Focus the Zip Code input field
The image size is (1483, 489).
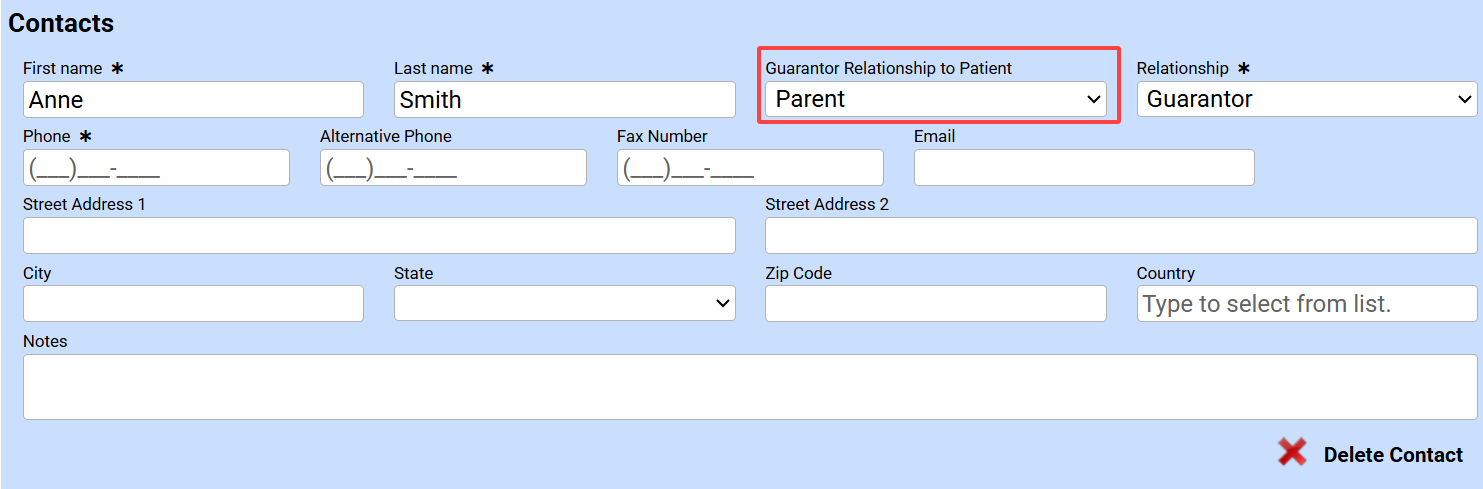tap(936, 303)
